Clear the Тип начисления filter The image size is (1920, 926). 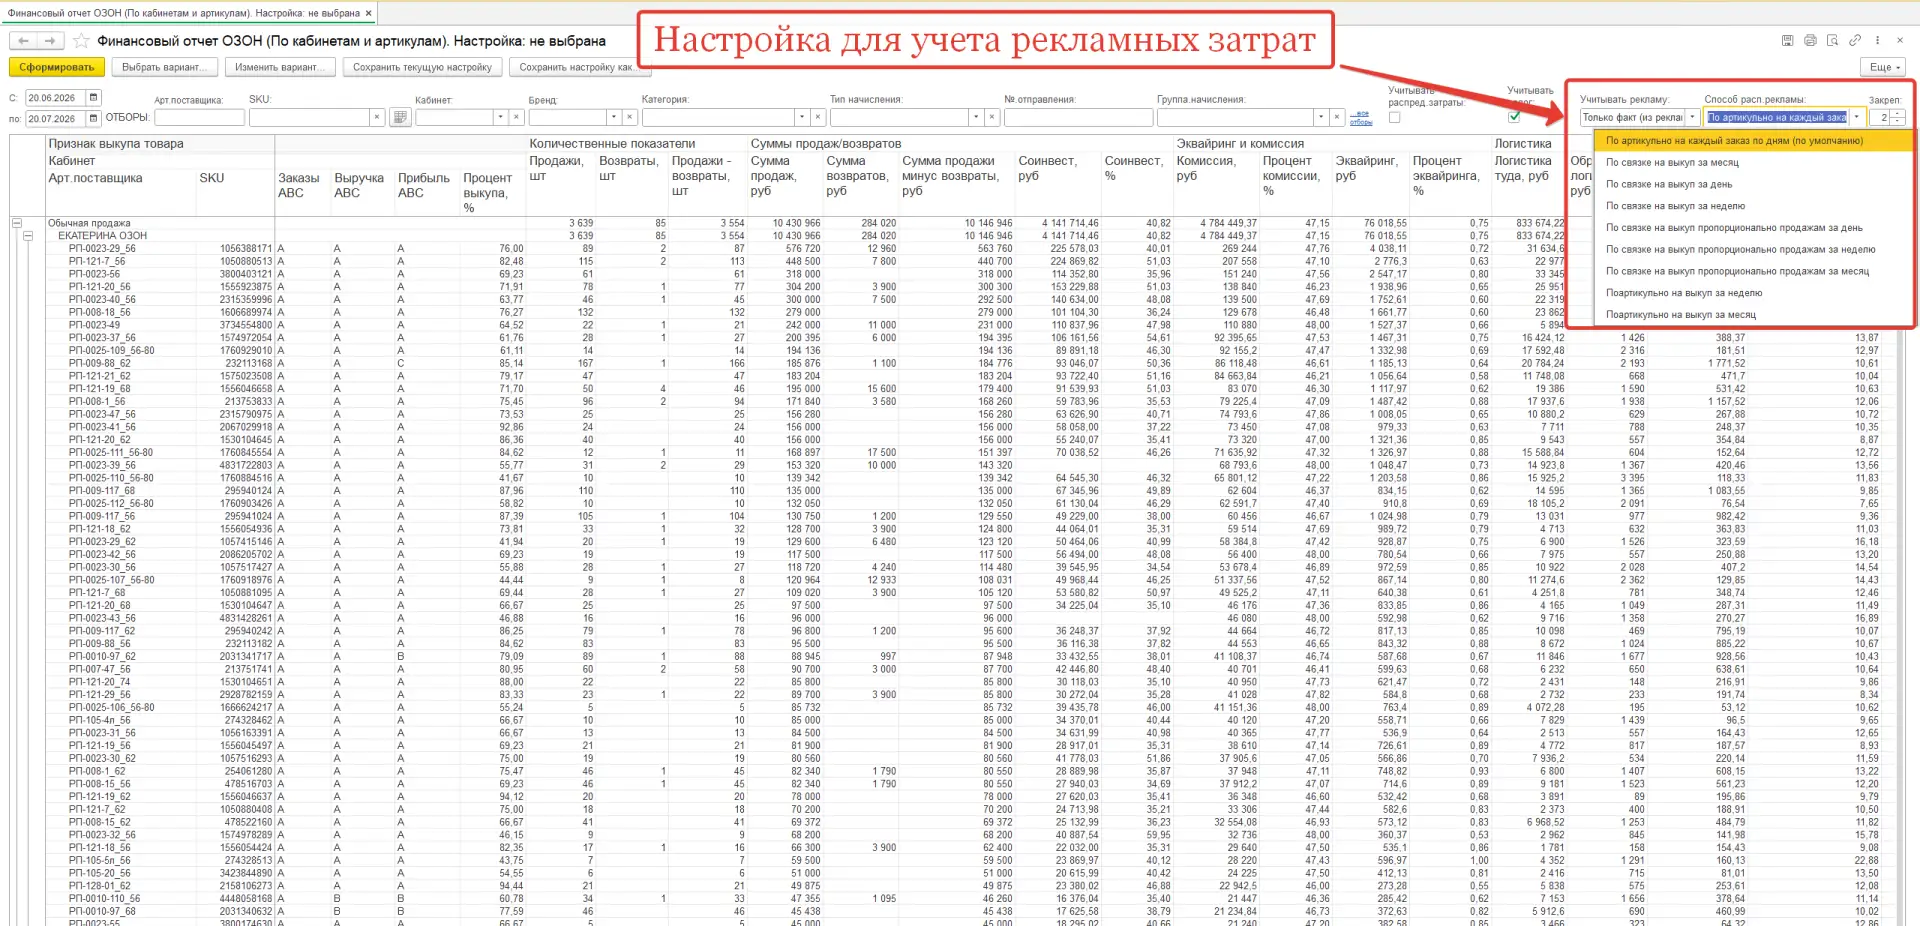tap(992, 118)
